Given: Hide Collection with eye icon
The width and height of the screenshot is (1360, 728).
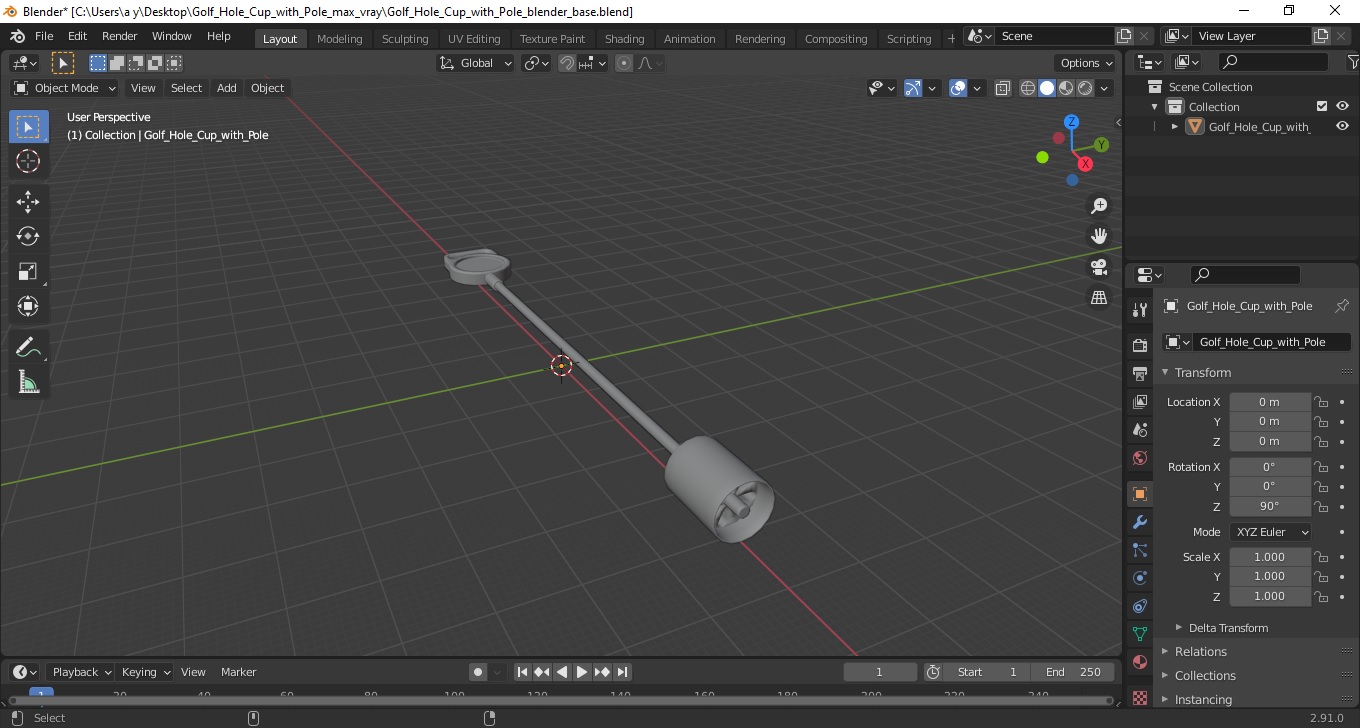Looking at the screenshot, I should tap(1342, 106).
